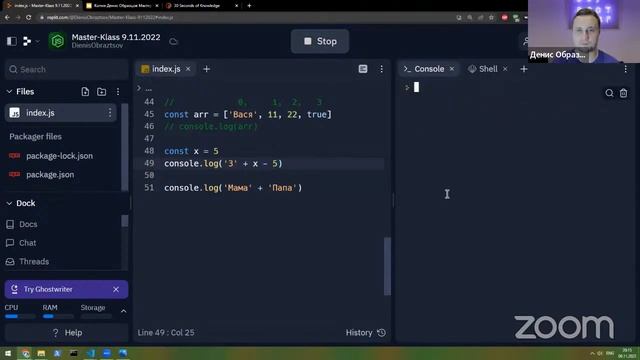Switch to the Shell tab

click(488, 69)
